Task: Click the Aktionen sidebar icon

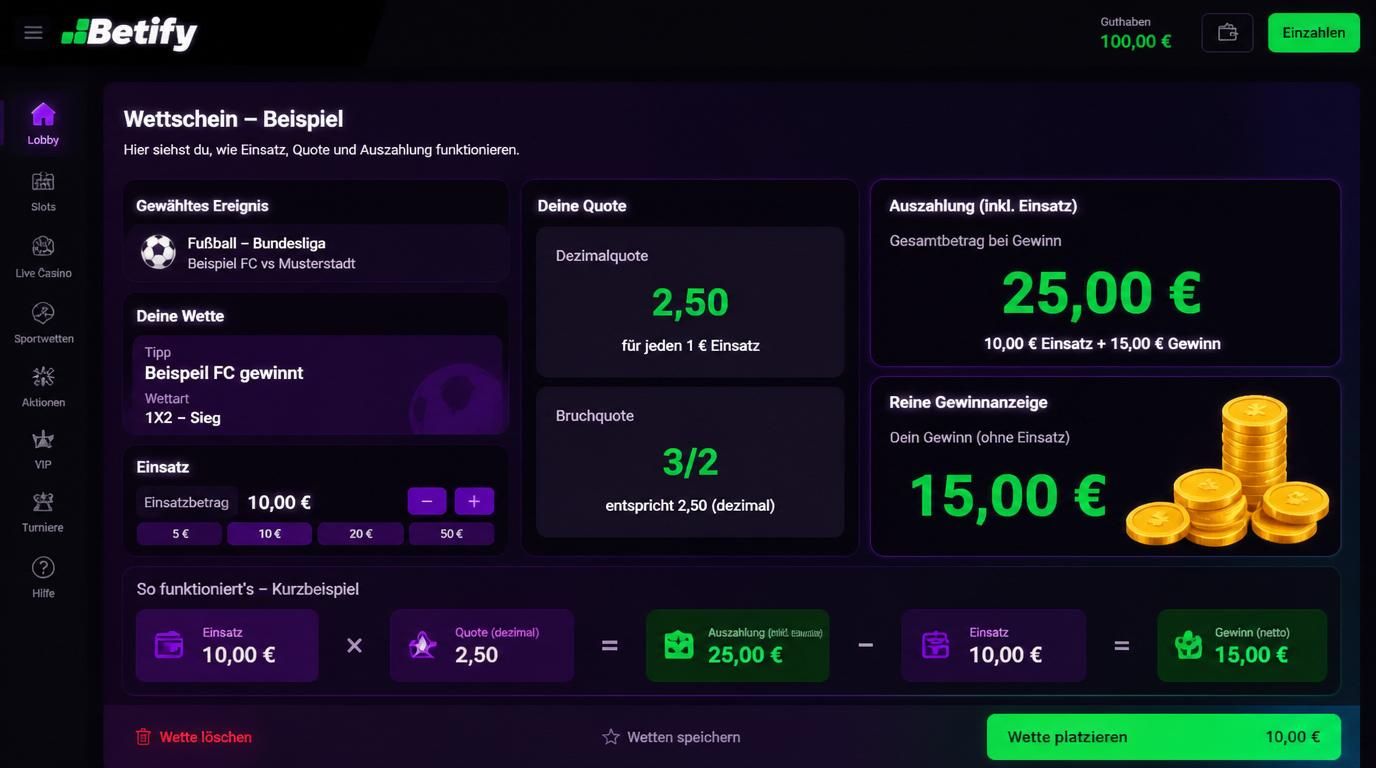Action: coord(43,377)
